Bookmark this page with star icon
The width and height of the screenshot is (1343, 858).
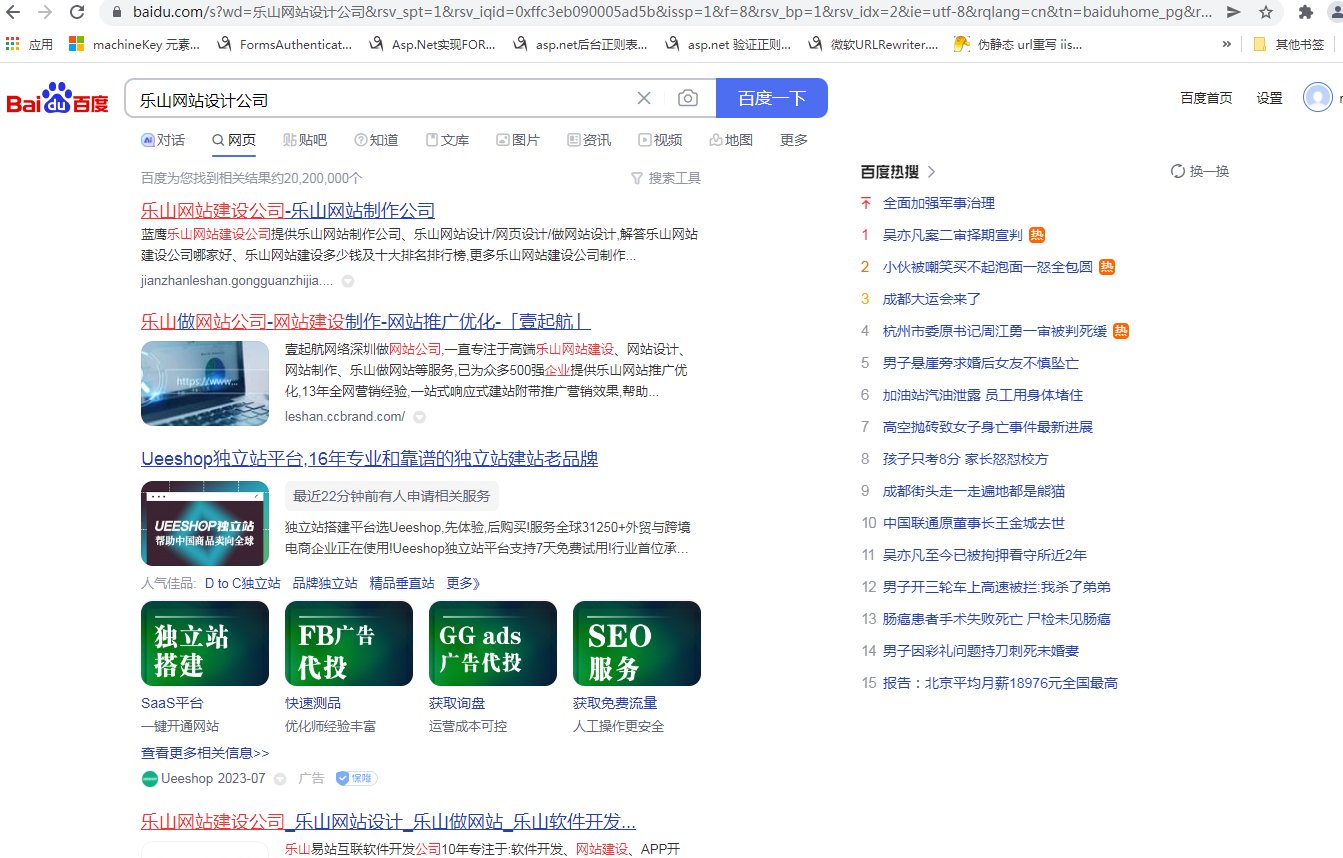(1266, 12)
